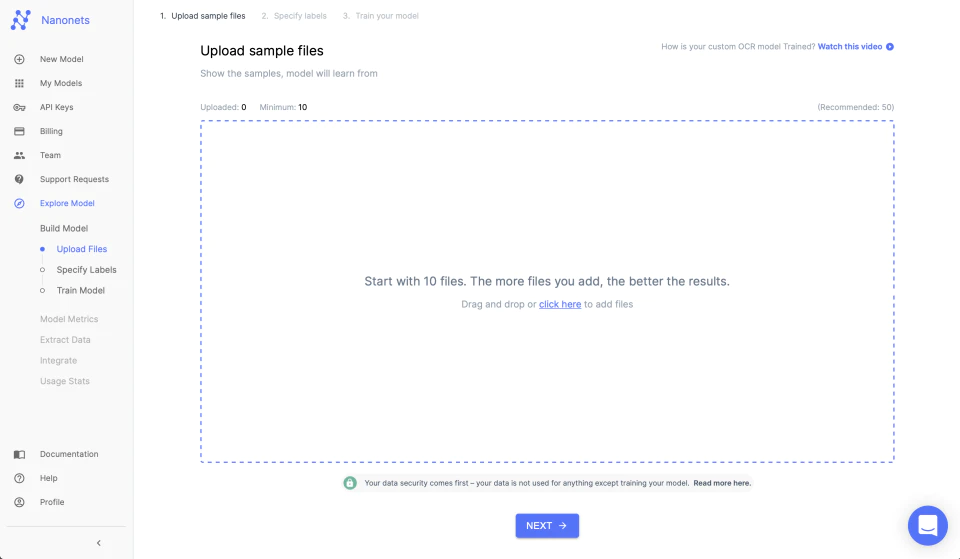Click the Support Requests question icon
The image size is (960, 559).
click(x=20, y=179)
